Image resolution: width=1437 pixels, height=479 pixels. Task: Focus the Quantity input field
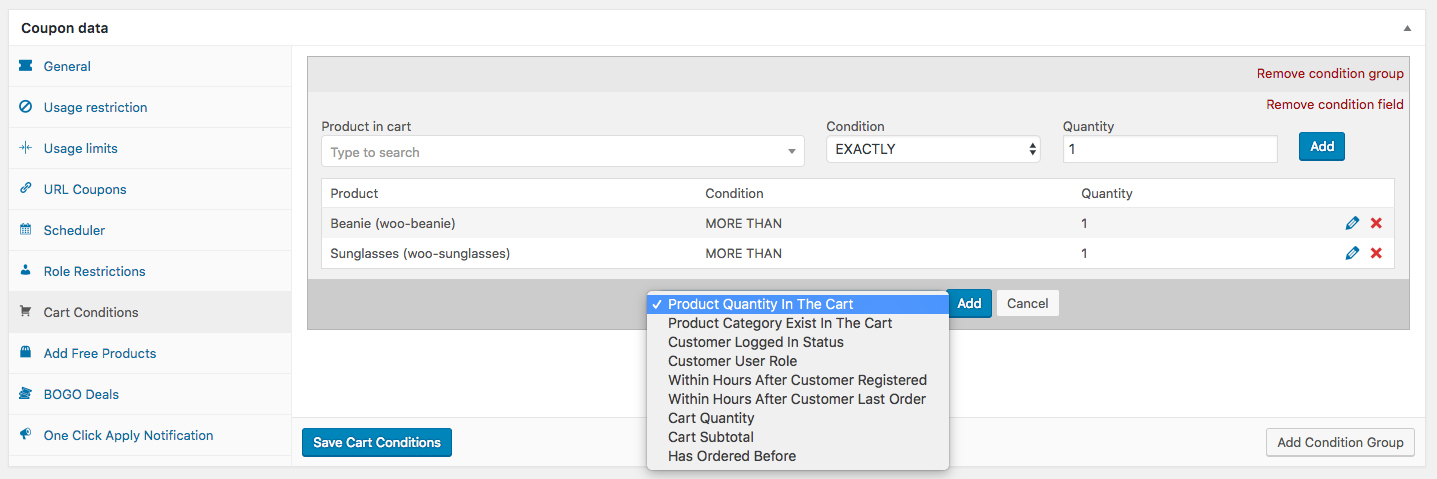point(1169,149)
